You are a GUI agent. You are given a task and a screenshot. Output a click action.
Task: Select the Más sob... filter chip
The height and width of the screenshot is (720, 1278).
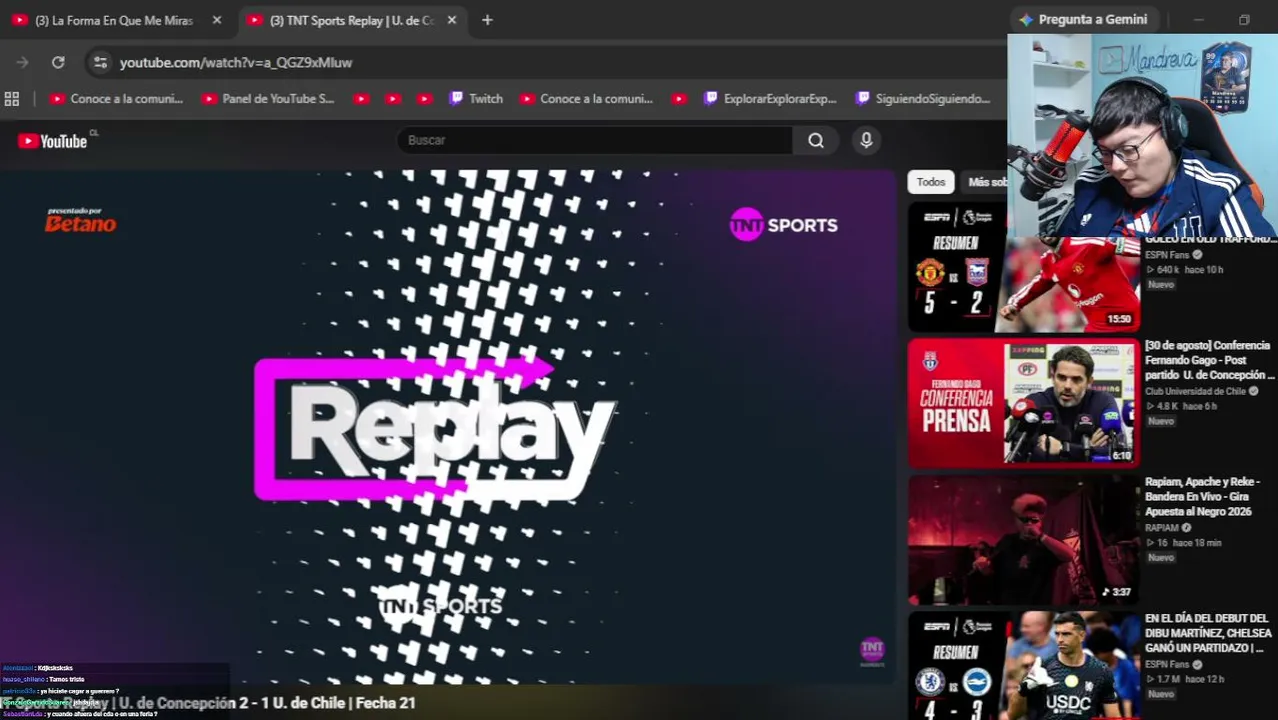coord(985,182)
